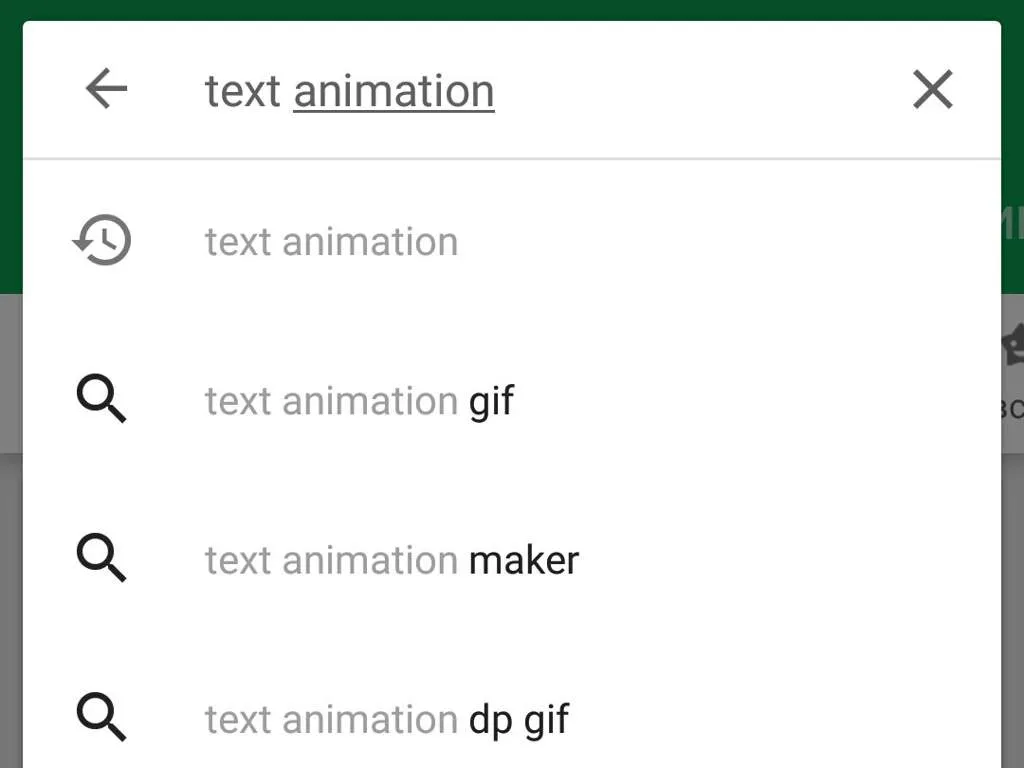Tap the dimmed category icon at right edge
1024x768 pixels.
pyautogui.click(x=1013, y=345)
